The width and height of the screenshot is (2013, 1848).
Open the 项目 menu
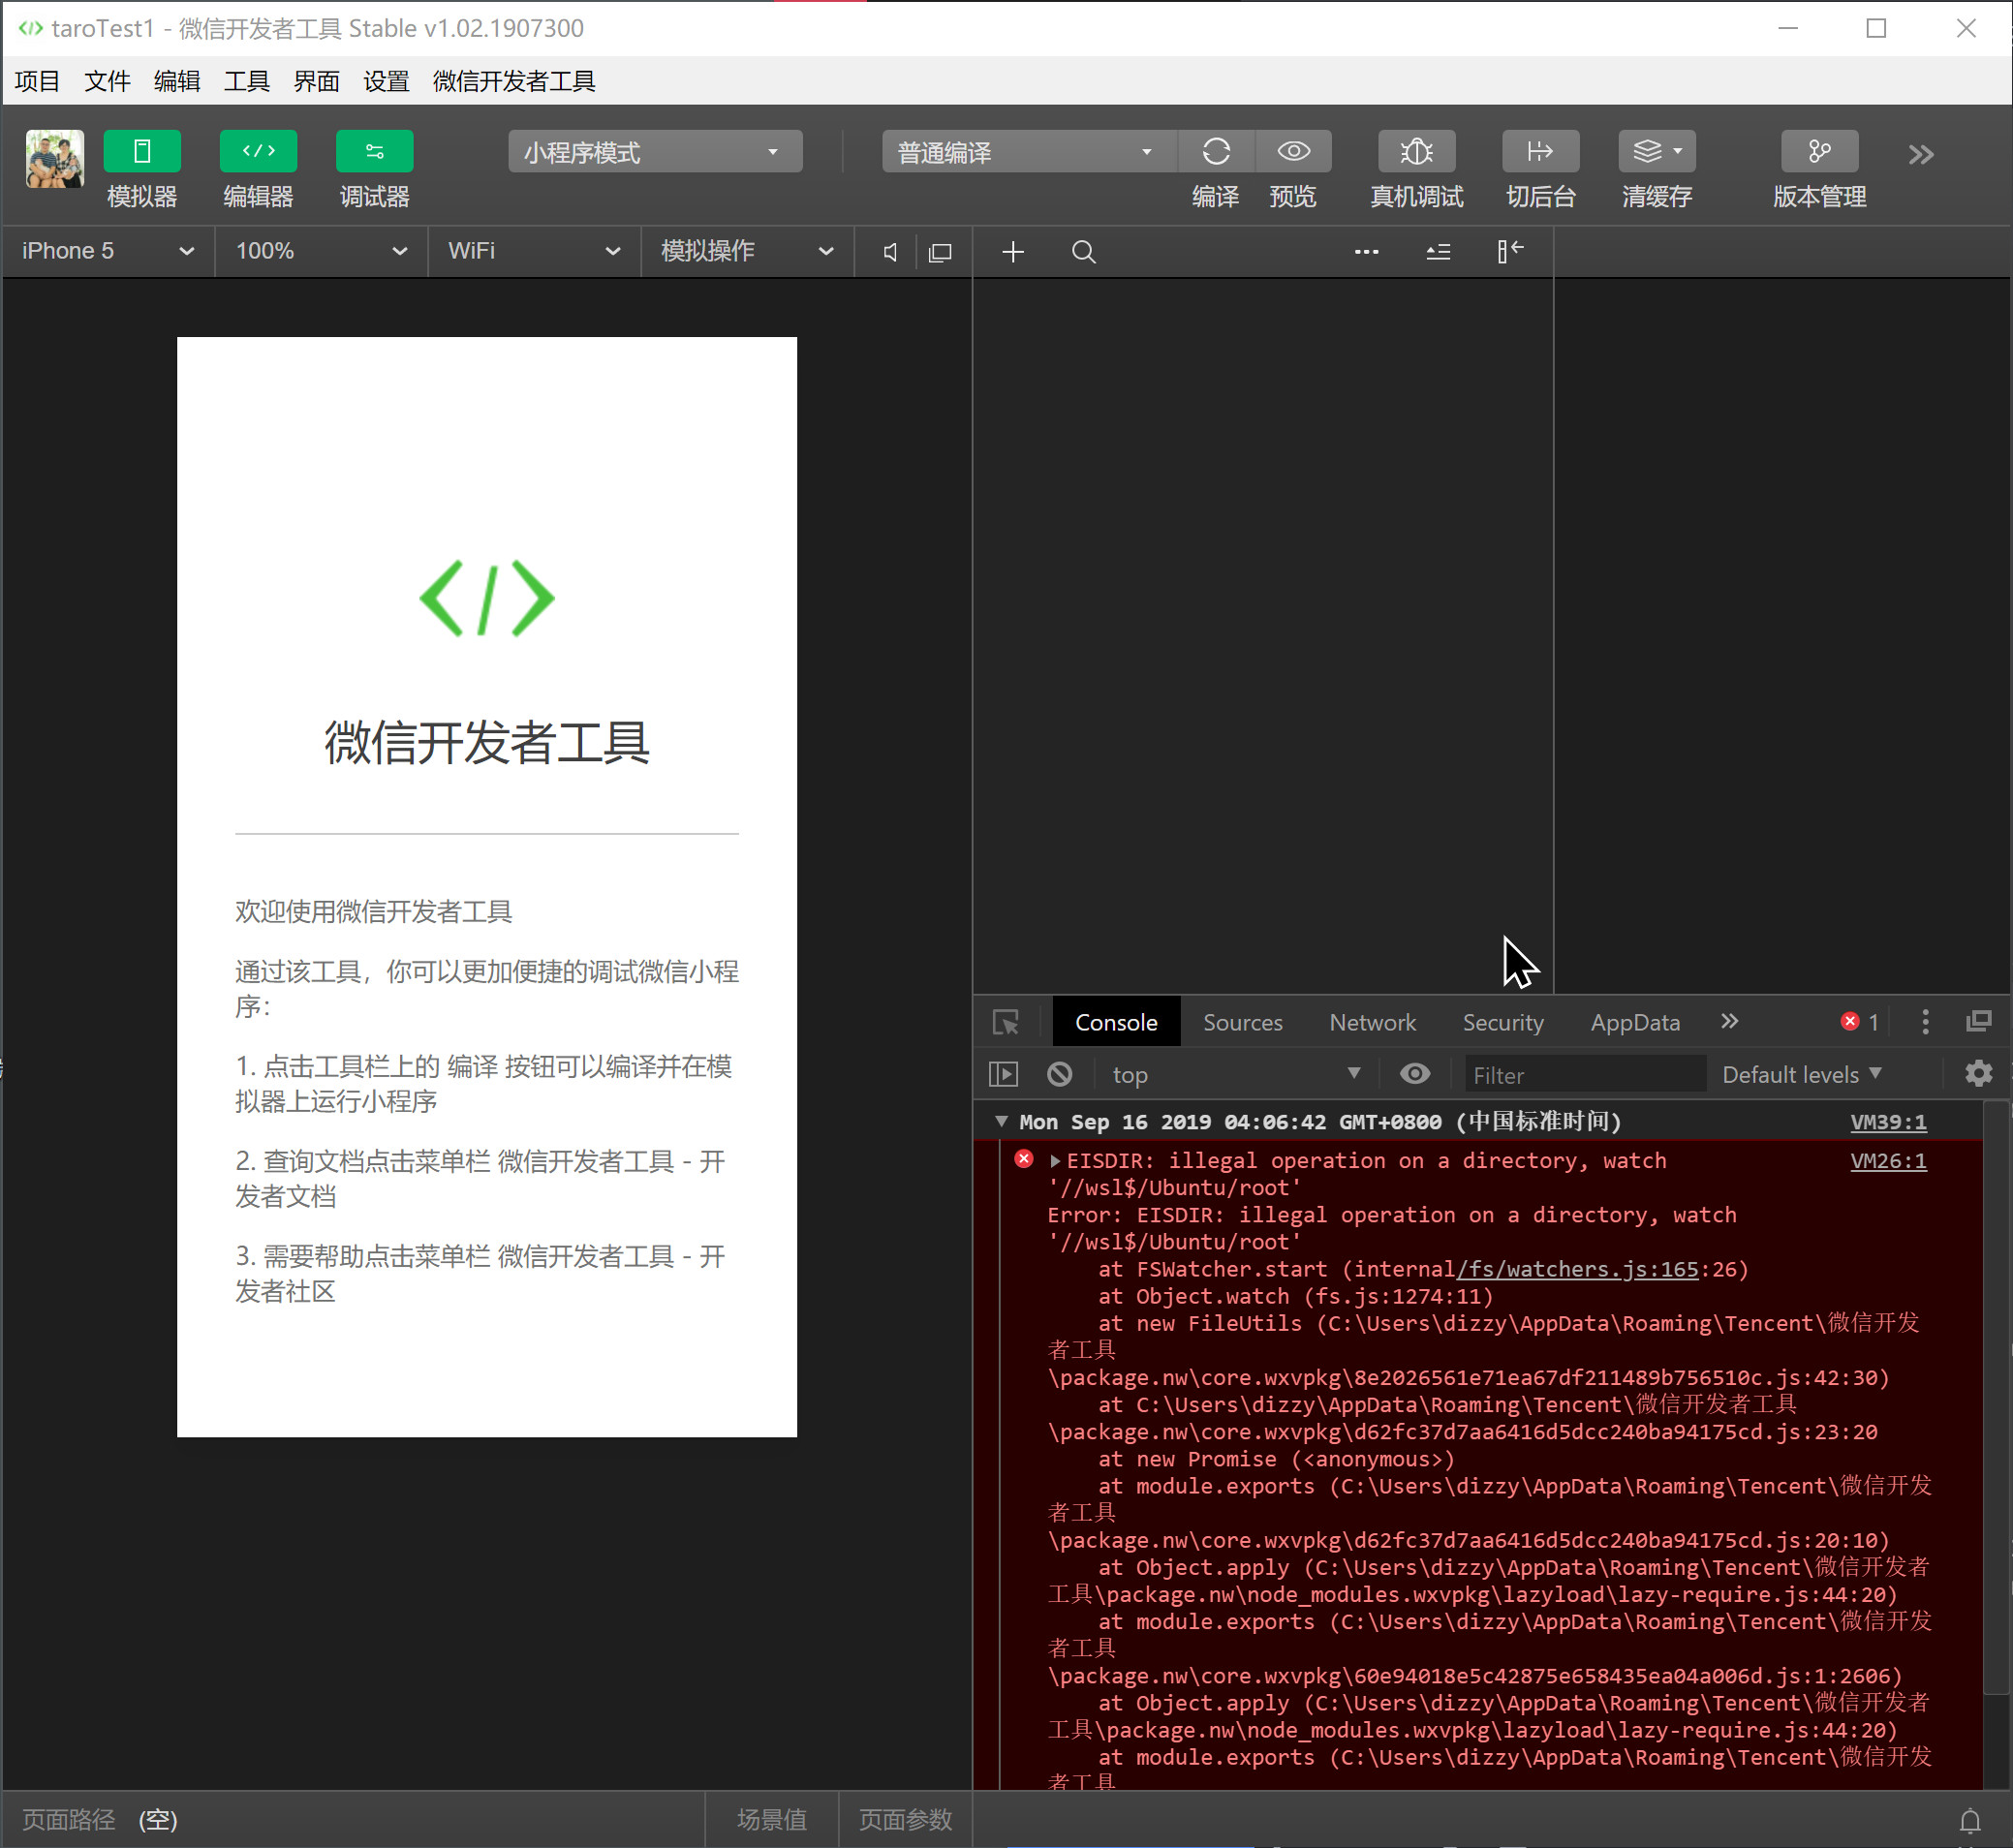point(38,81)
